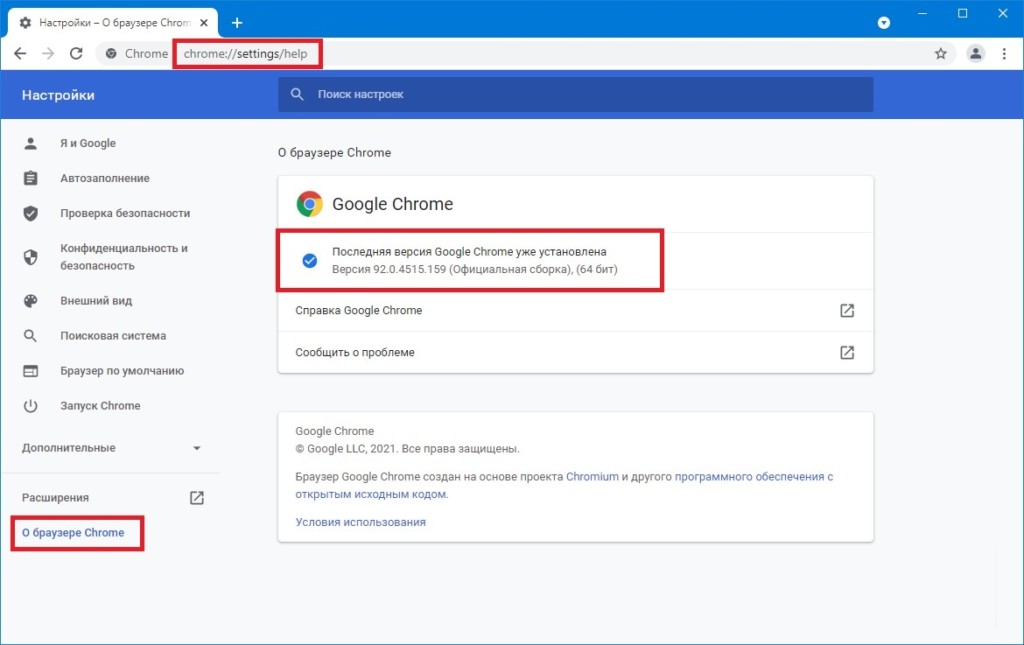This screenshot has height=645, width=1024.
Task: Click the Расширения external link icon
Action: tap(197, 498)
